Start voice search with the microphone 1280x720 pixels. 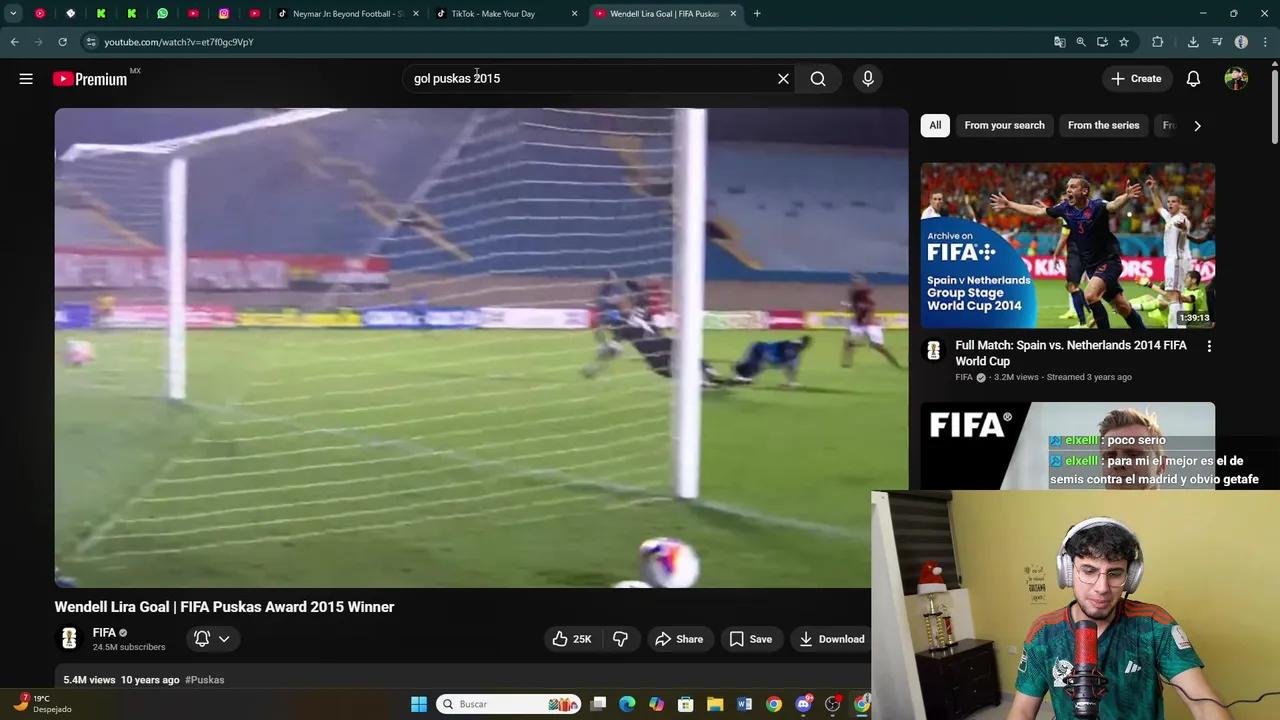pyautogui.click(x=868, y=79)
